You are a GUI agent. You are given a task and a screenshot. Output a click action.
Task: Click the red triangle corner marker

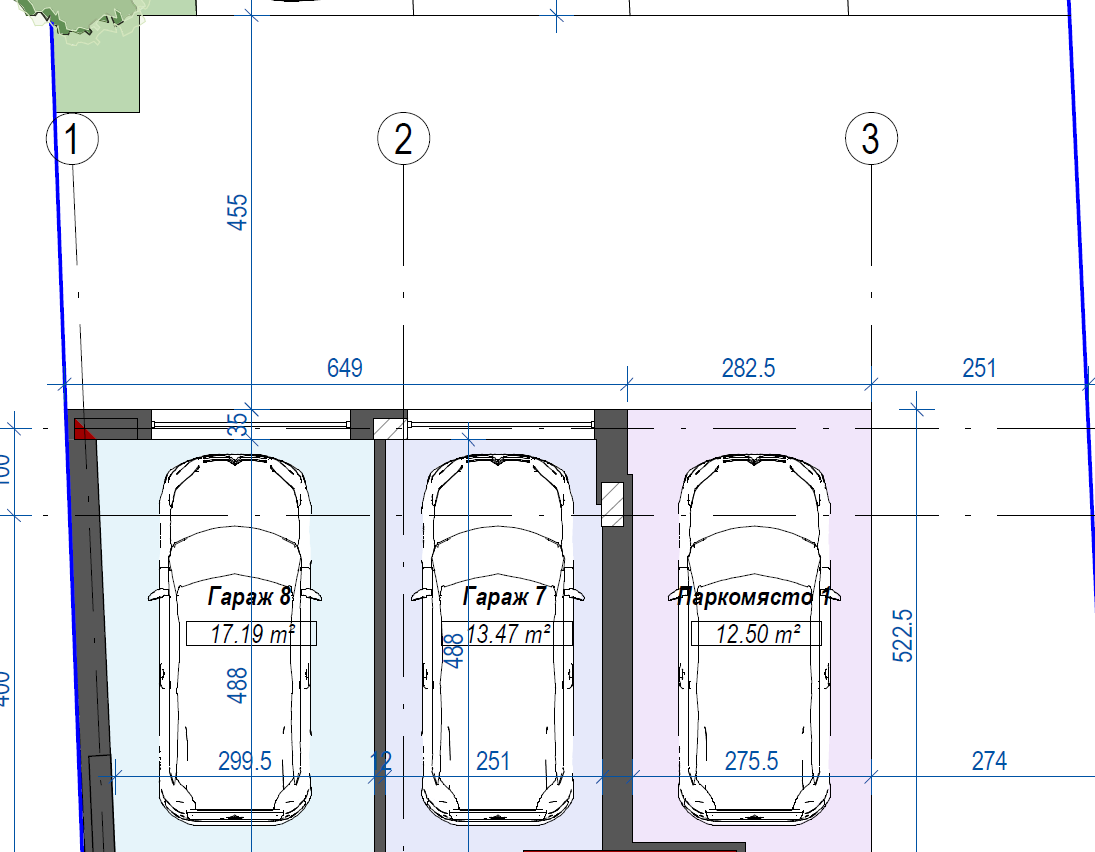[84, 430]
